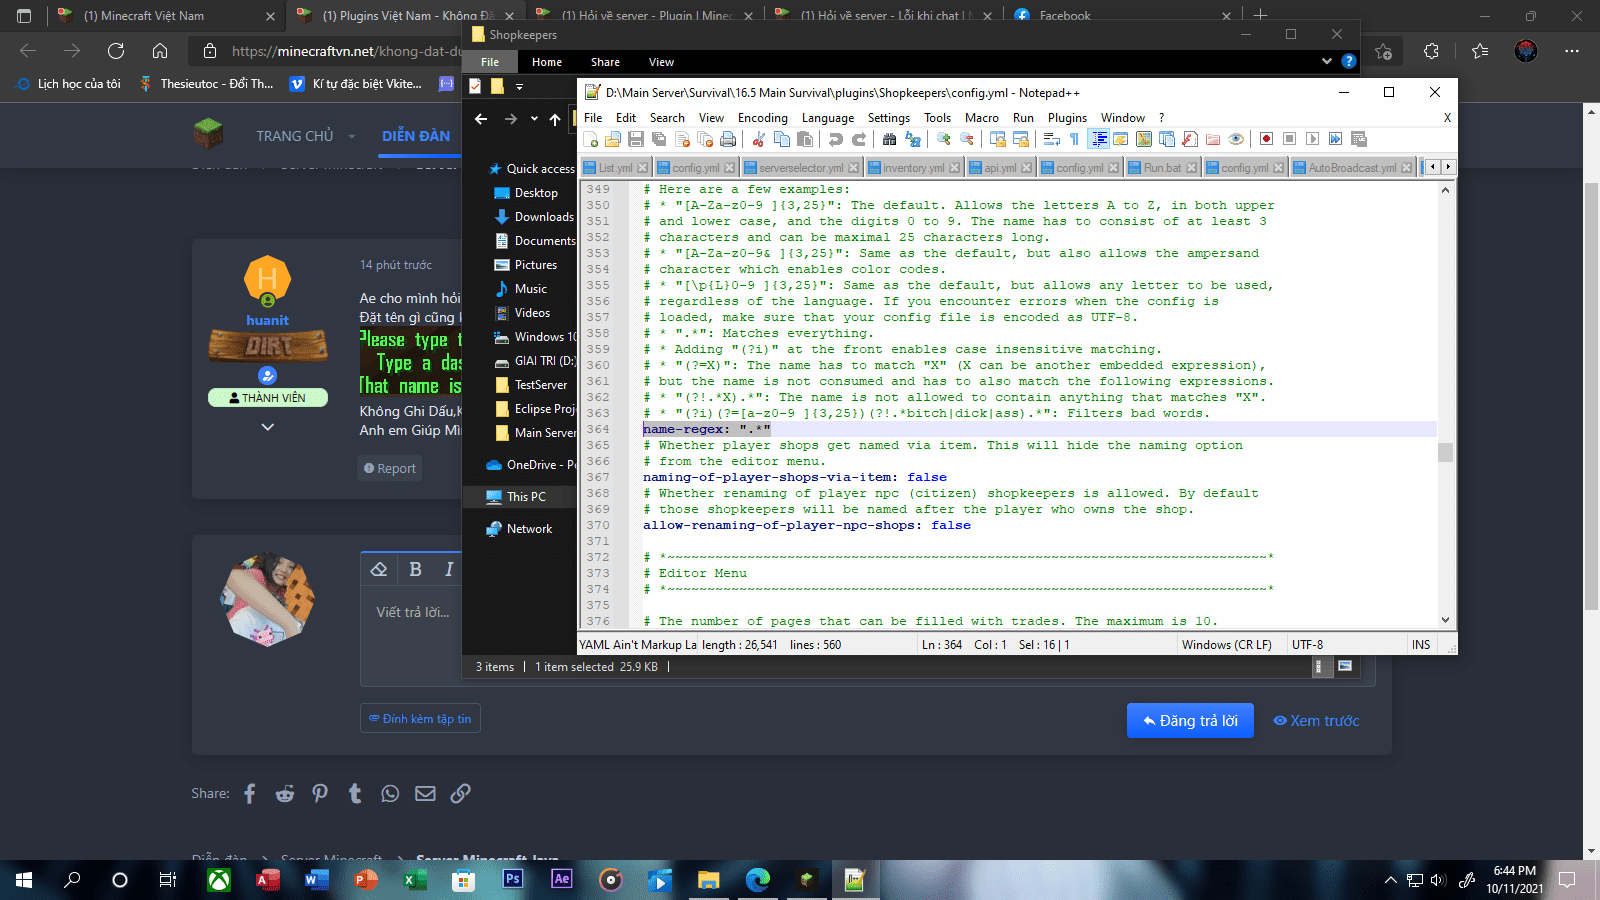The image size is (1600, 900).
Task: Toggle word wrap in Notepad++ toolbar
Action: point(1052,139)
